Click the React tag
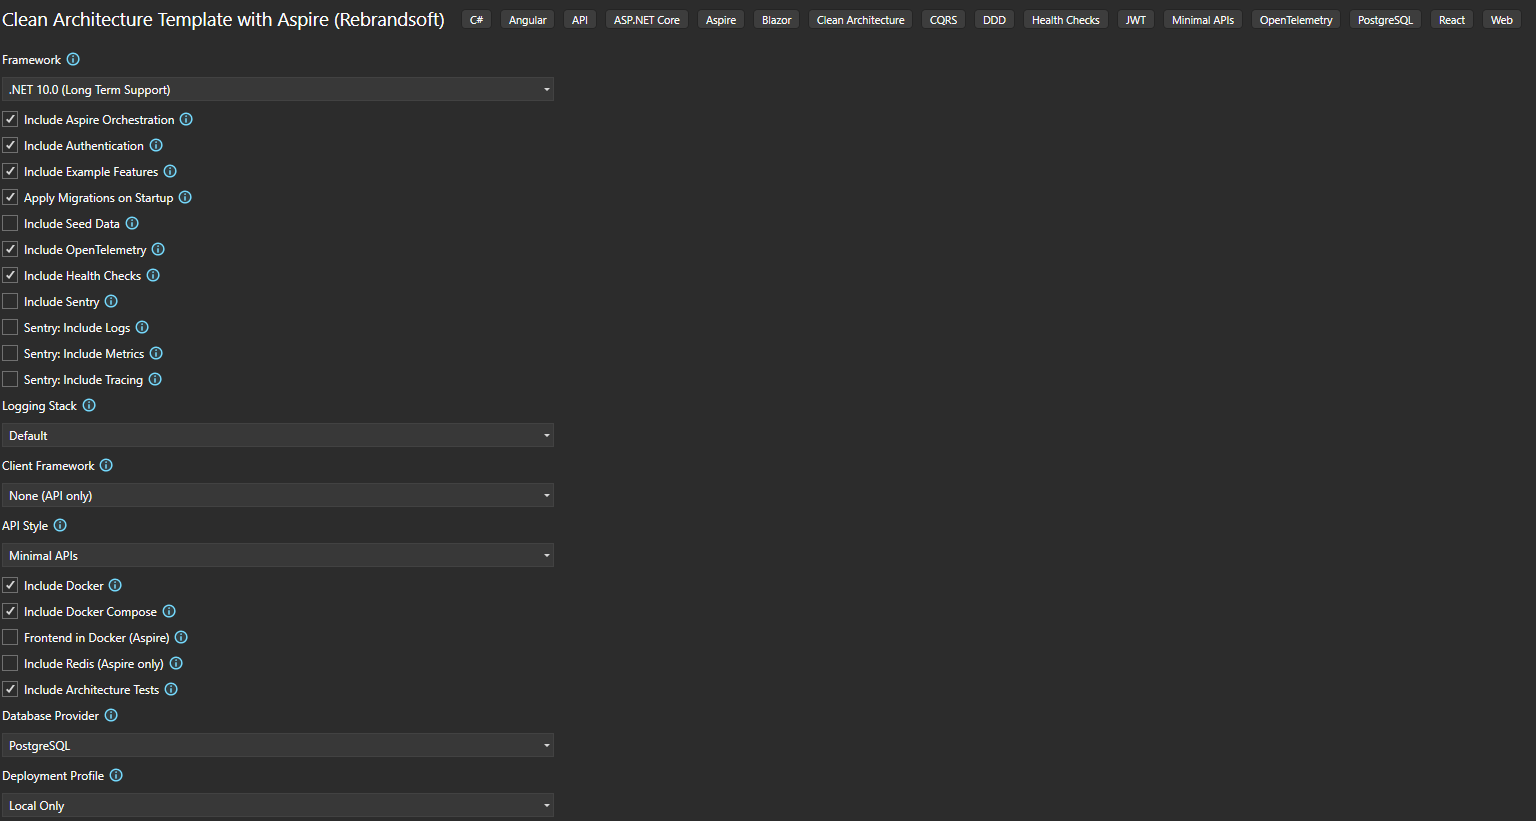Screen dimensions: 1536x821 [x=1452, y=20]
